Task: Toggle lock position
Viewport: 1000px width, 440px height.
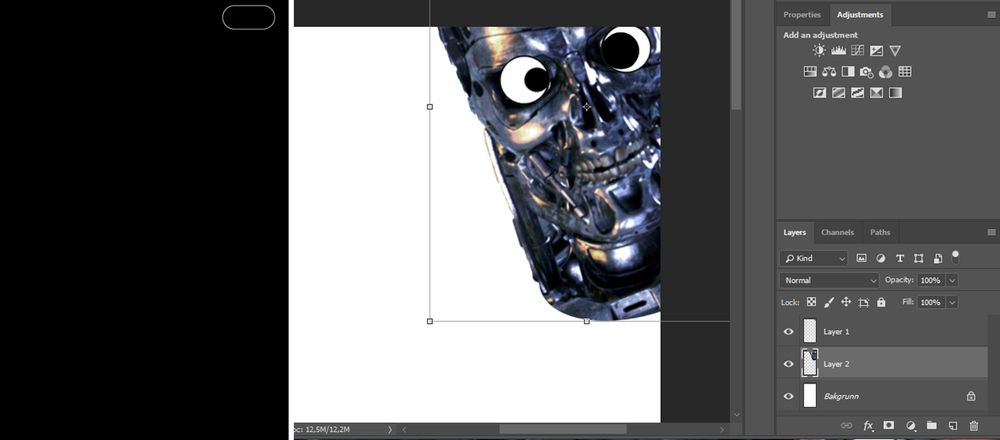Action: (846, 302)
